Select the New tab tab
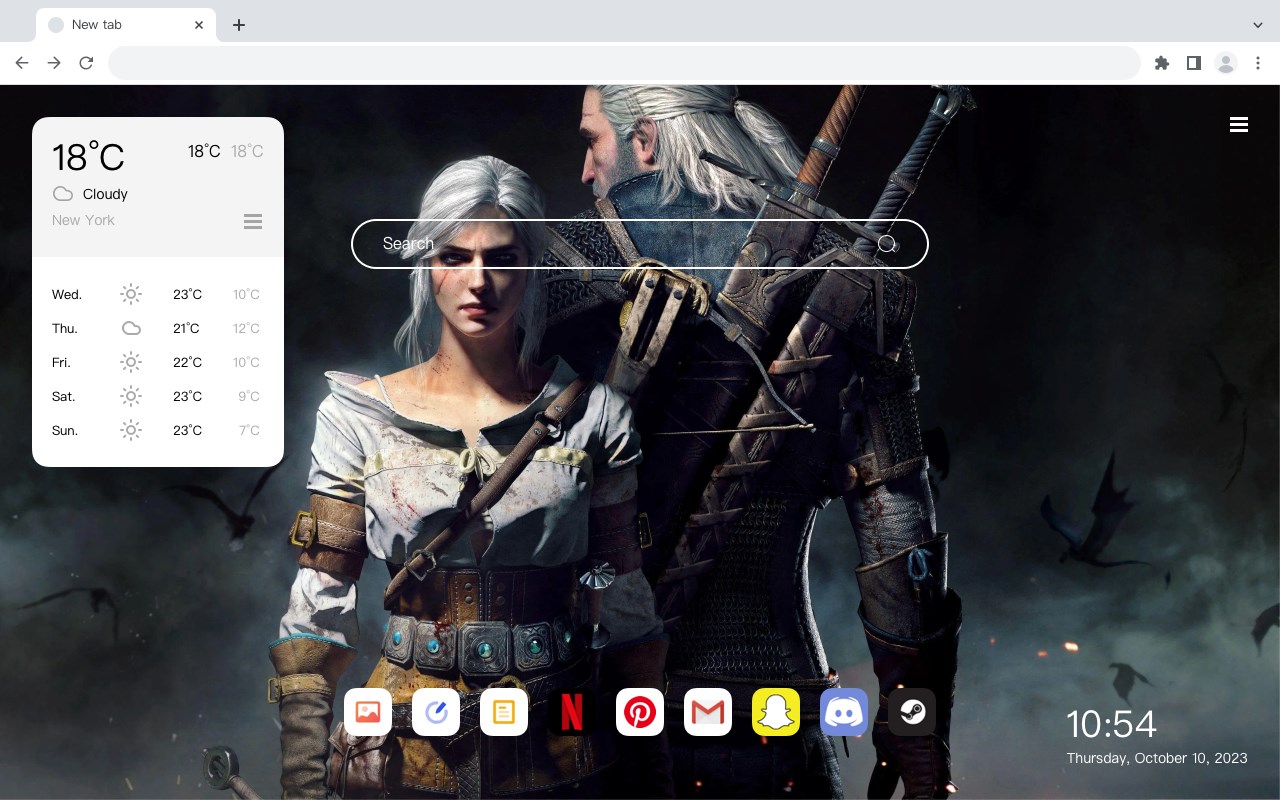Screen dimensions: 1280x800 [126, 25]
